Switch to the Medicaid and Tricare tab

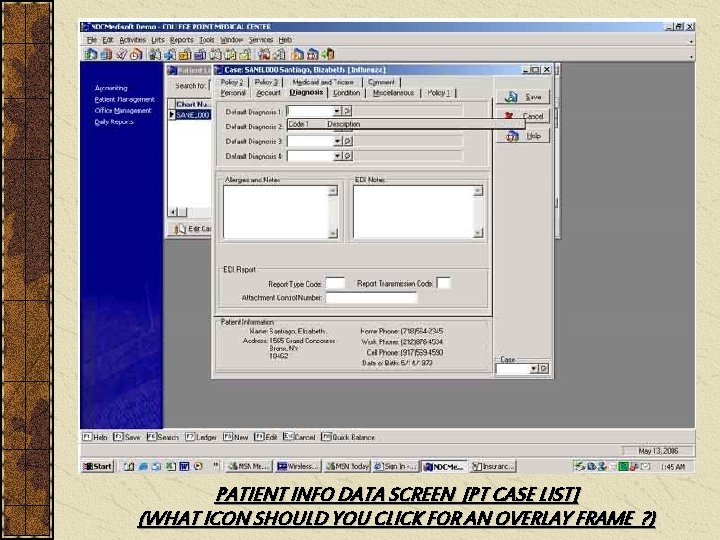pyautogui.click(x=323, y=82)
